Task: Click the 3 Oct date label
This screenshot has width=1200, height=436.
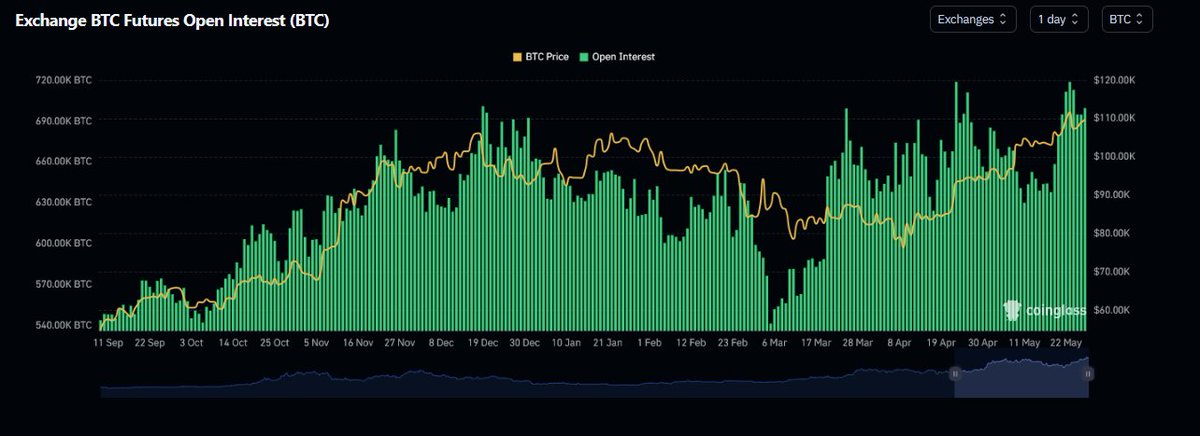Action: click(x=191, y=342)
